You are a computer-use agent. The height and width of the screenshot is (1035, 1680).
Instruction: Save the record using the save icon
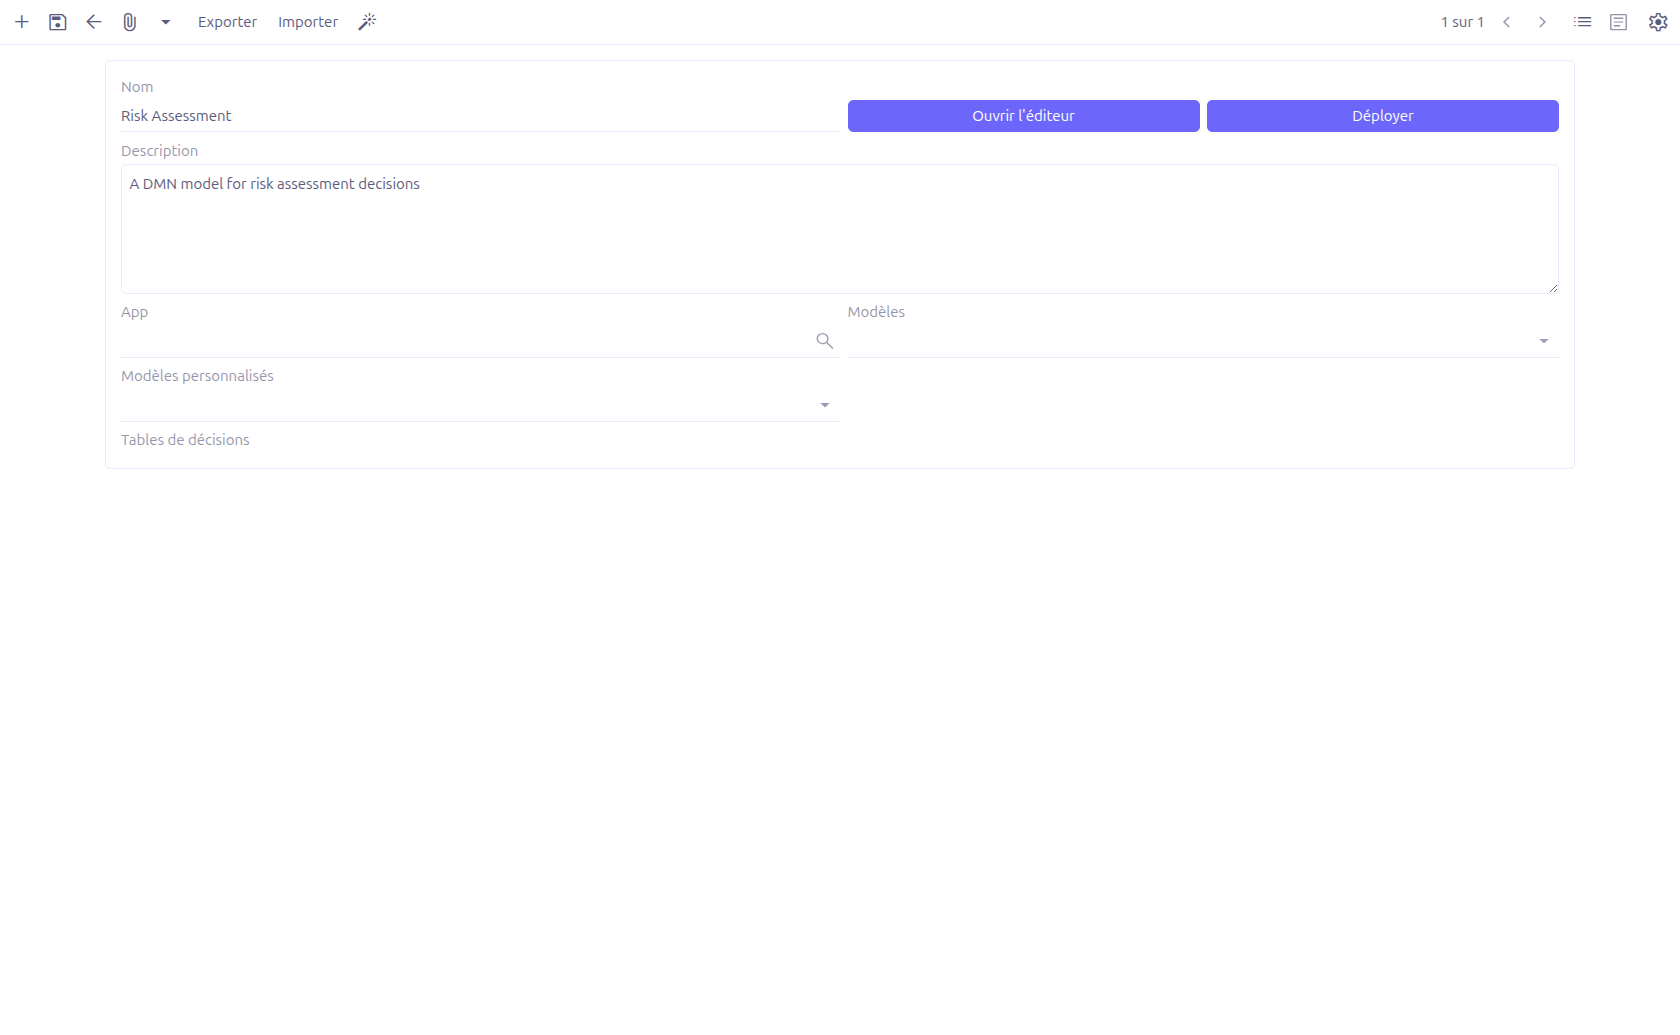coord(57,21)
